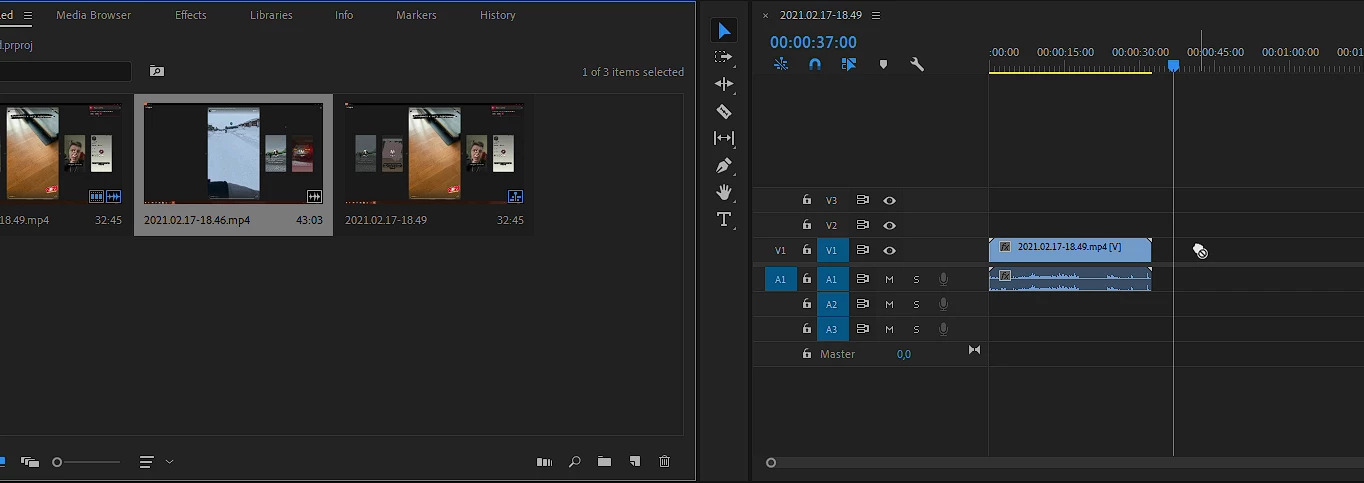Open timeline display settings wrench
The image size is (1364, 483).
917,64
